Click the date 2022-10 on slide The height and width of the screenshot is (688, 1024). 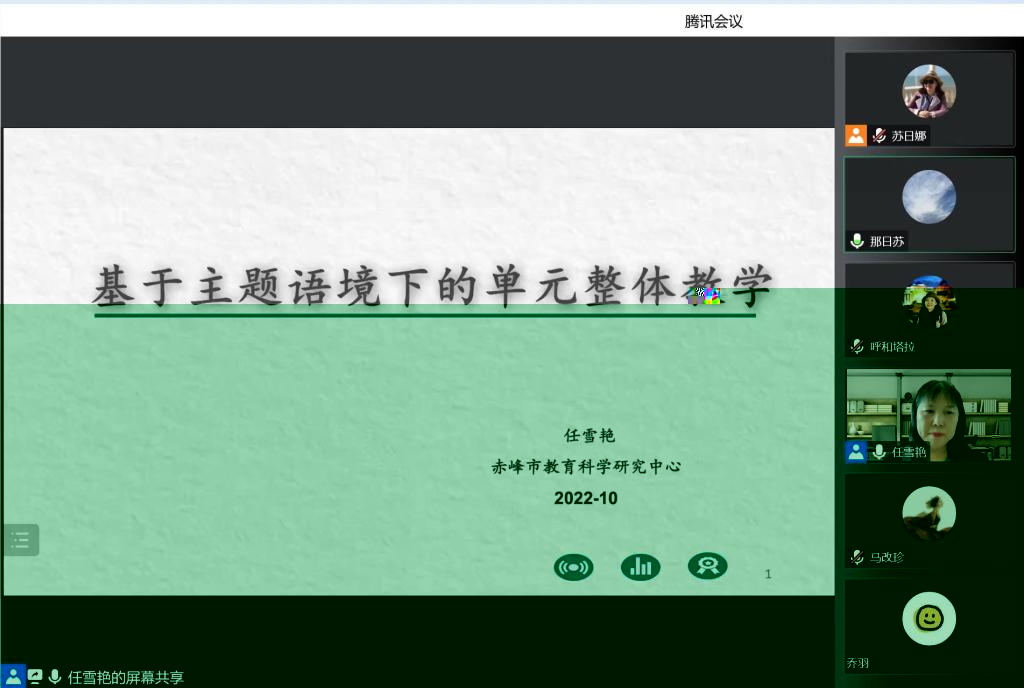point(585,498)
